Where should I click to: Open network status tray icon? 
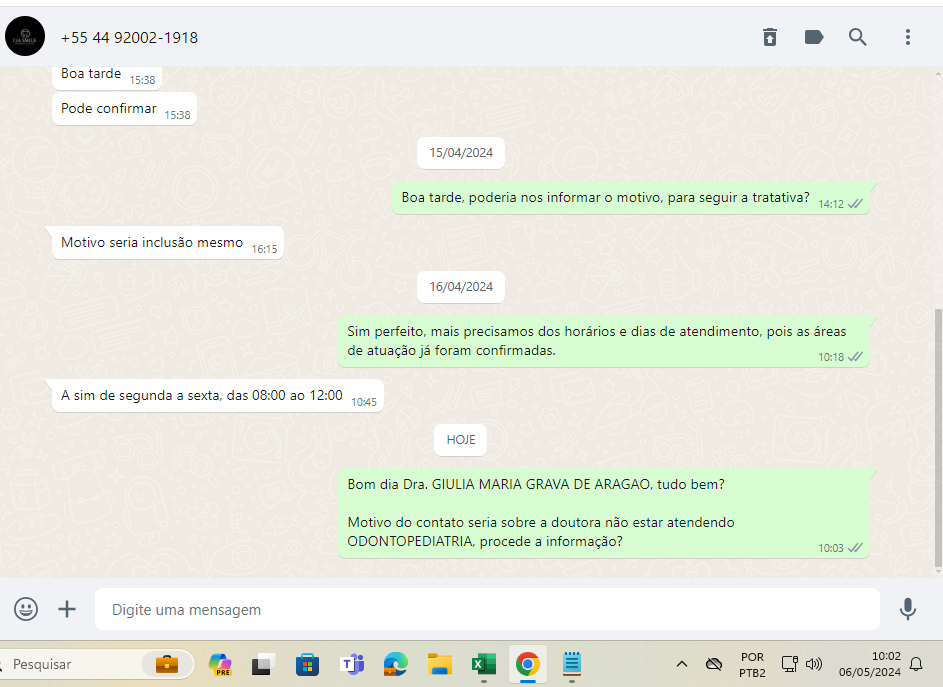pyautogui.click(x=790, y=664)
